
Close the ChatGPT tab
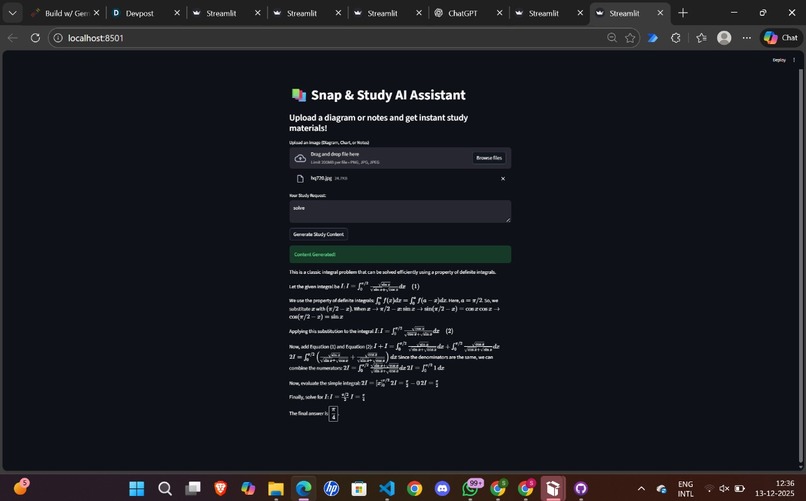(499, 13)
